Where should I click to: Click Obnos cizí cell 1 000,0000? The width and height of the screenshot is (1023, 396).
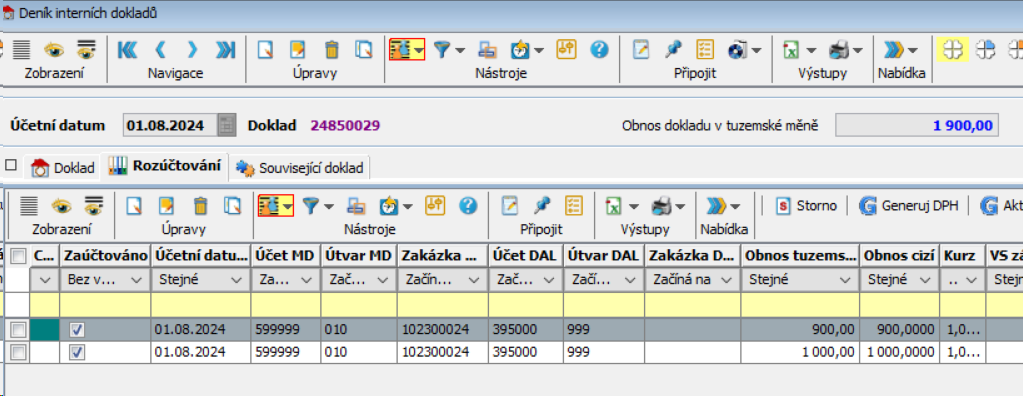coord(899,352)
